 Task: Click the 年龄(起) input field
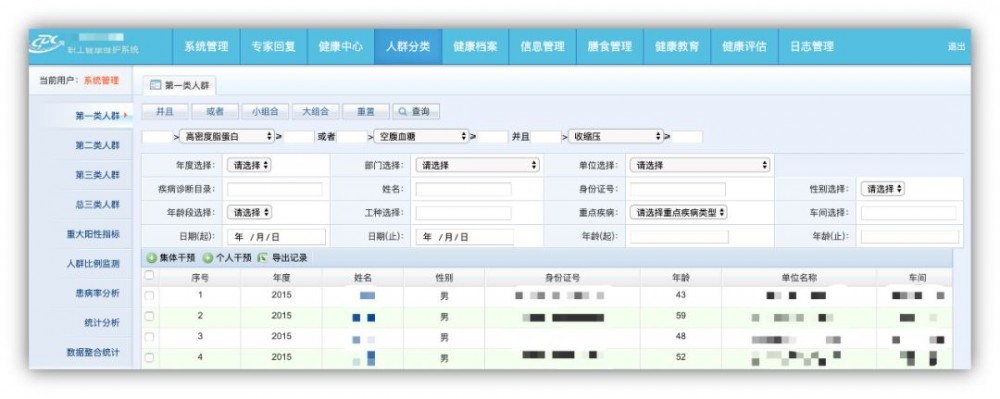coord(679,236)
